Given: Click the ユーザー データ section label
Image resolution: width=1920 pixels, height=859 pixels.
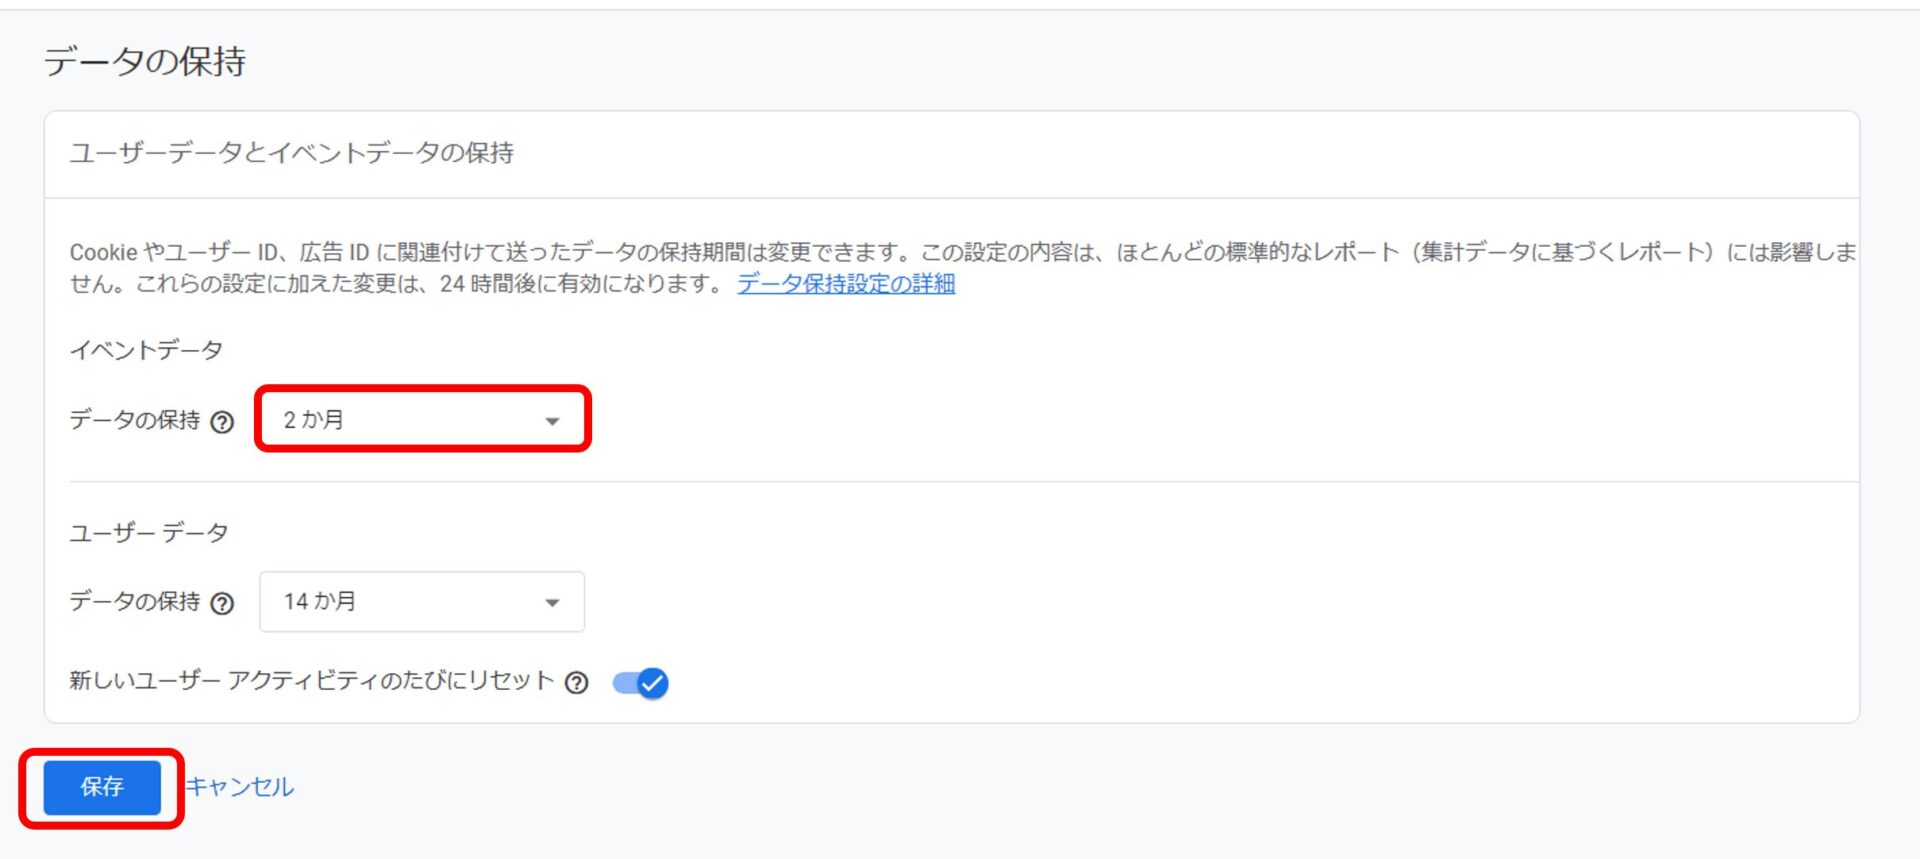Looking at the screenshot, I should coord(149,533).
